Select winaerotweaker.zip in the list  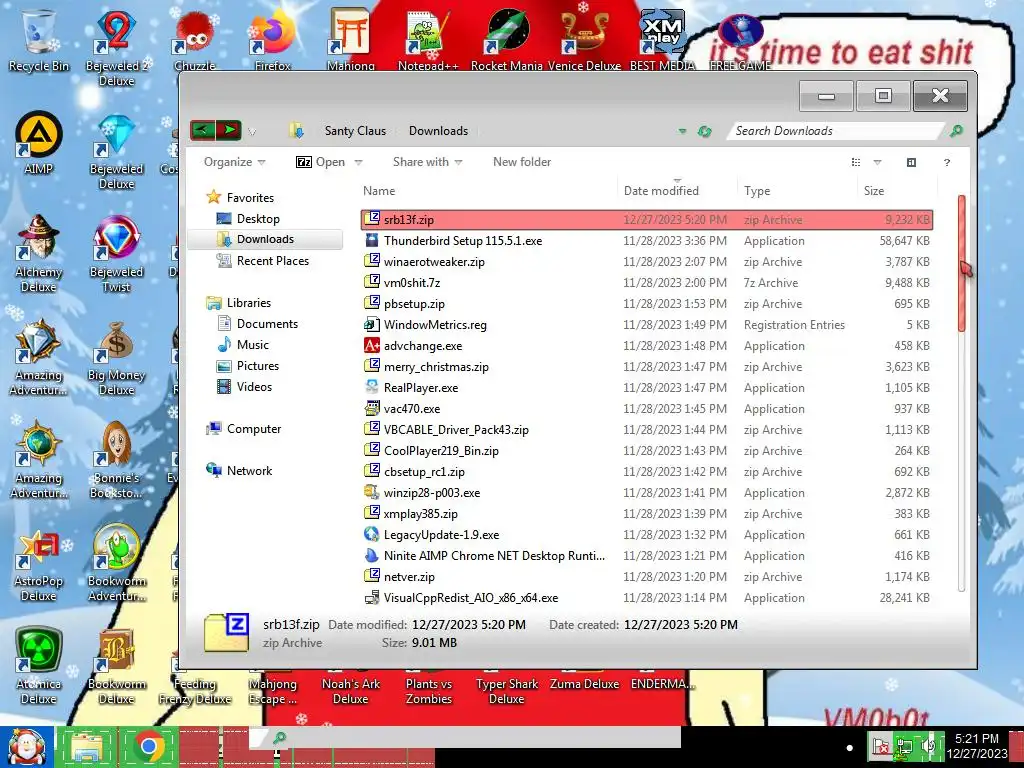pos(647,262)
